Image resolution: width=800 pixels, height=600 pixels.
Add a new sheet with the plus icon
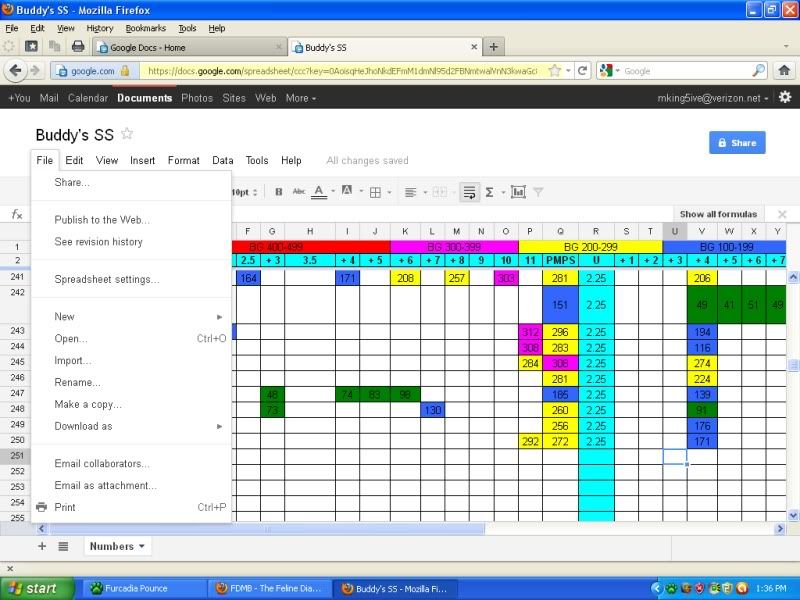42,546
